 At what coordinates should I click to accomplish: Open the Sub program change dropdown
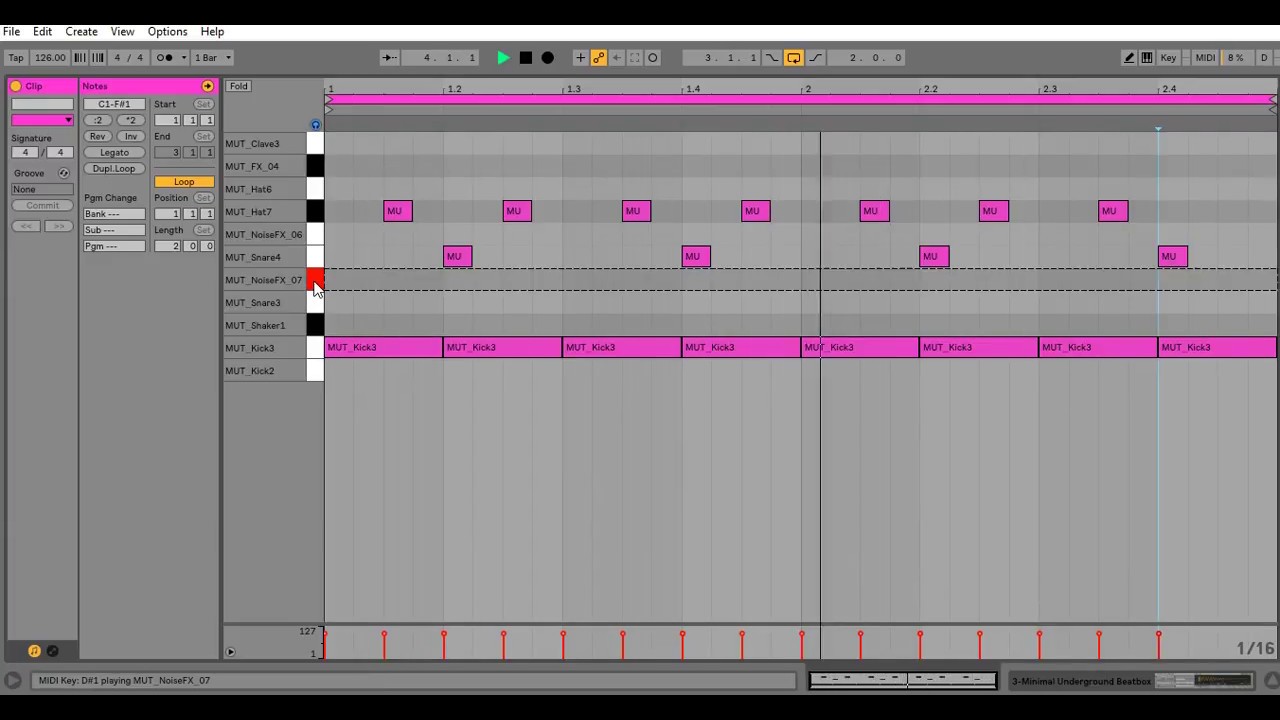click(114, 230)
